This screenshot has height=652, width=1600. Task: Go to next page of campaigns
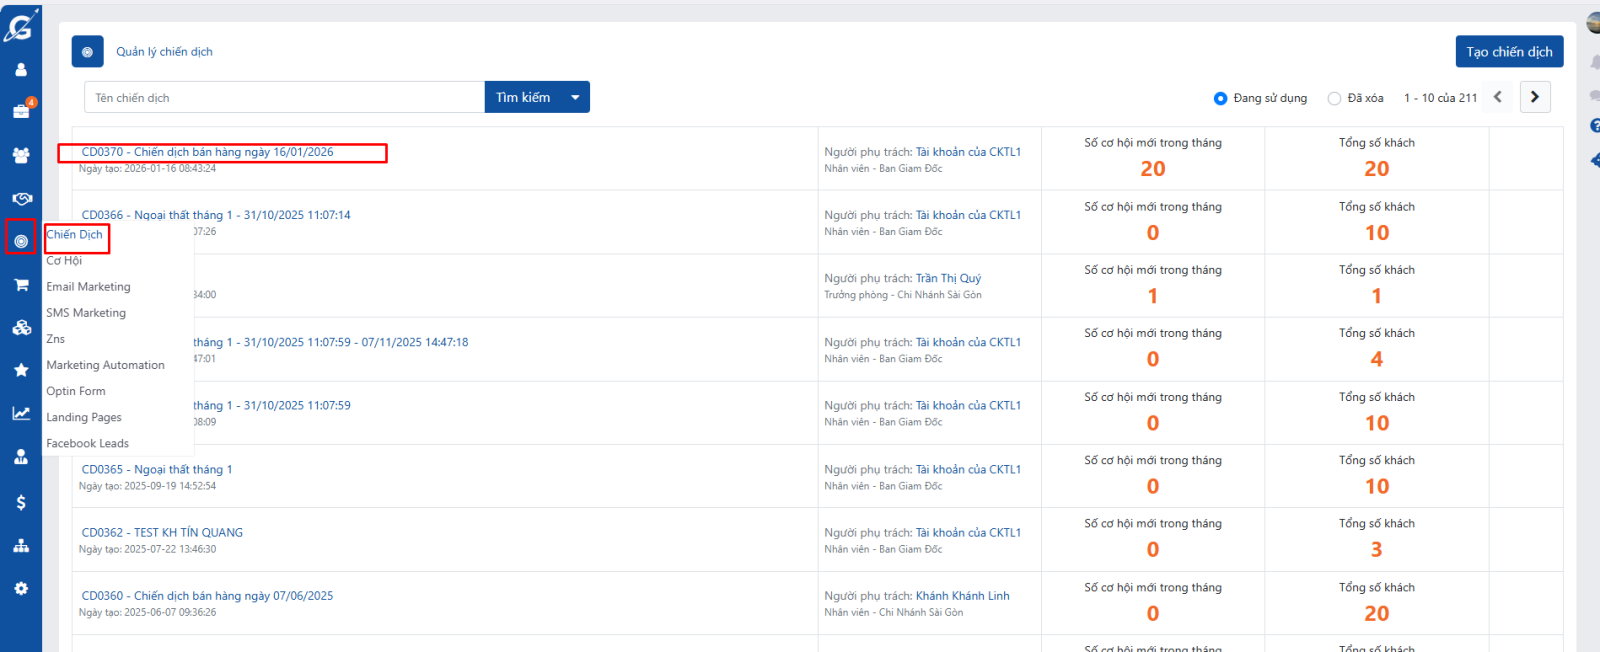pyautogui.click(x=1535, y=97)
